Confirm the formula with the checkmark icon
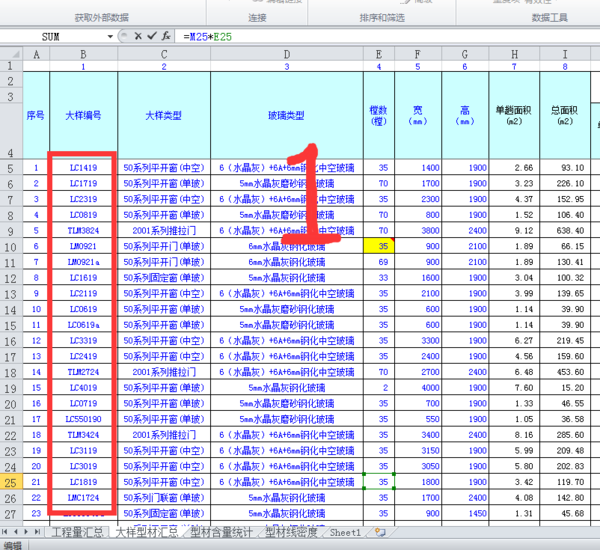600x550 pixels. [x=152, y=36]
